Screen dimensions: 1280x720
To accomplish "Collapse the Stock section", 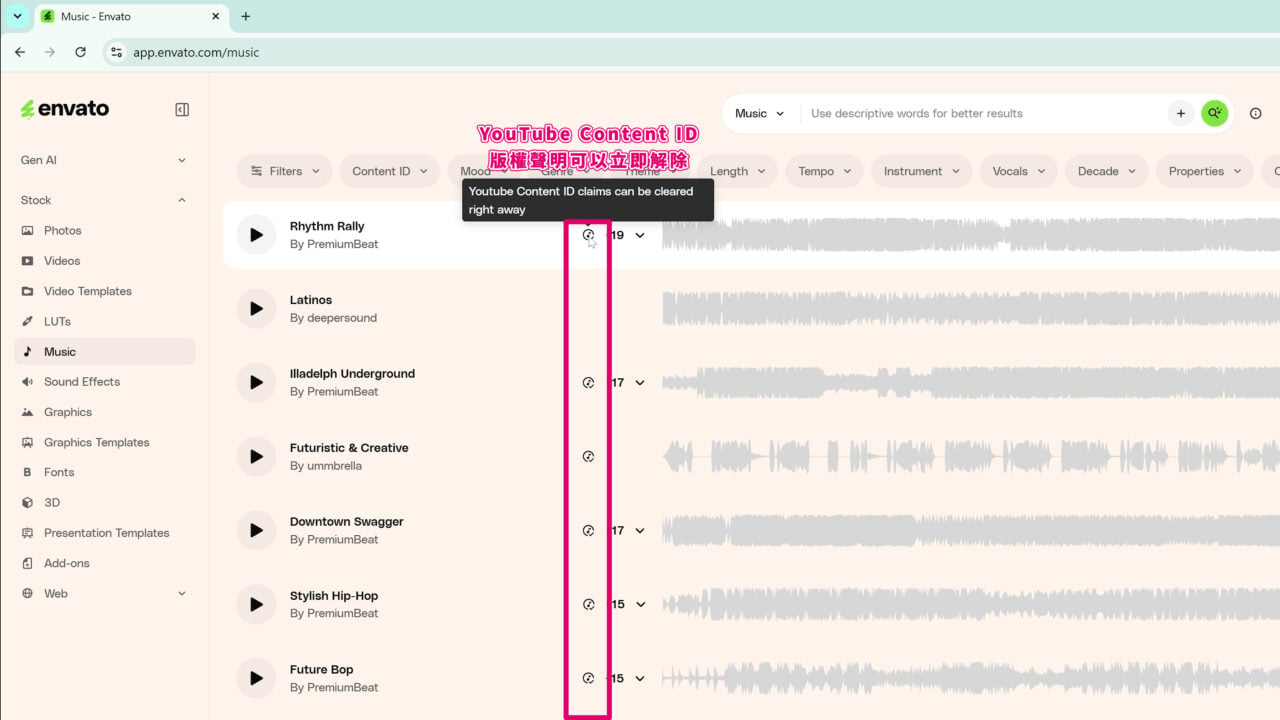I will click(104, 200).
